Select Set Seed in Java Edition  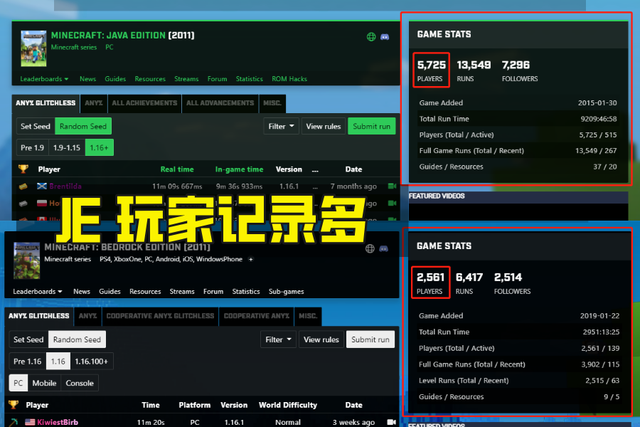36,126
